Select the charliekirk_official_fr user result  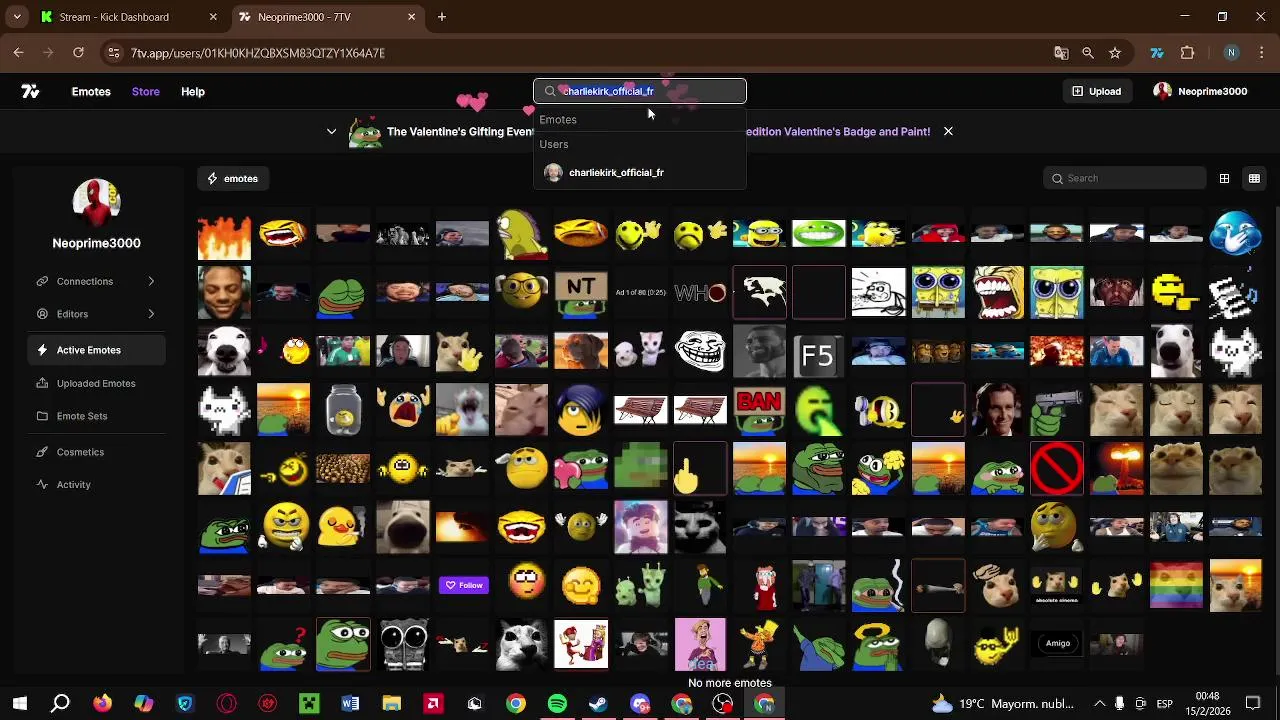[x=640, y=172]
